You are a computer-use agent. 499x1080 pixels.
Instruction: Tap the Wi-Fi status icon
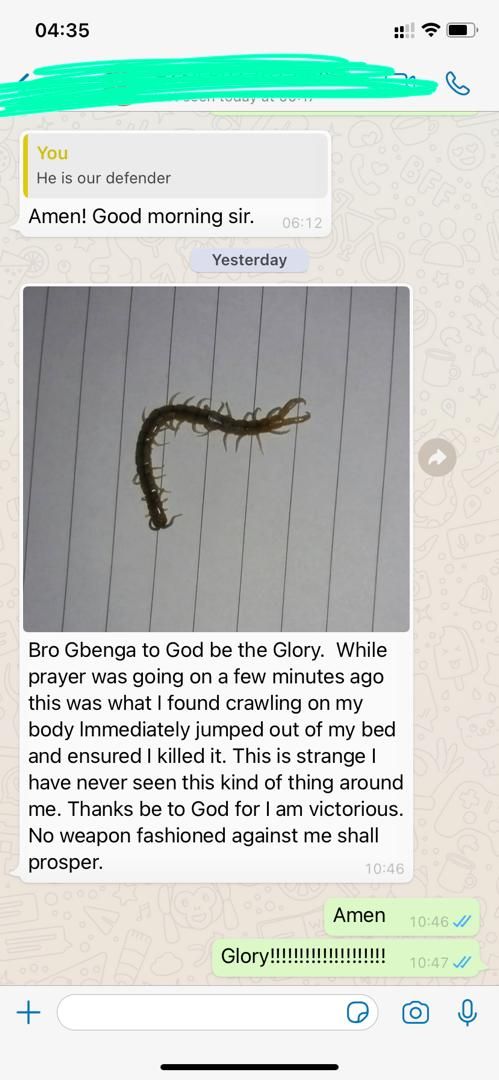coord(431,30)
